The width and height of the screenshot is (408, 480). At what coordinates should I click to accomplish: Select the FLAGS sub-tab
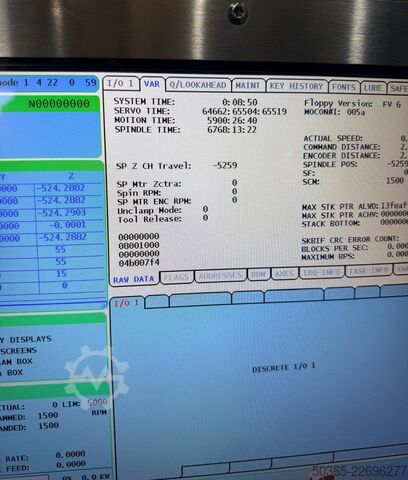click(176, 277)
